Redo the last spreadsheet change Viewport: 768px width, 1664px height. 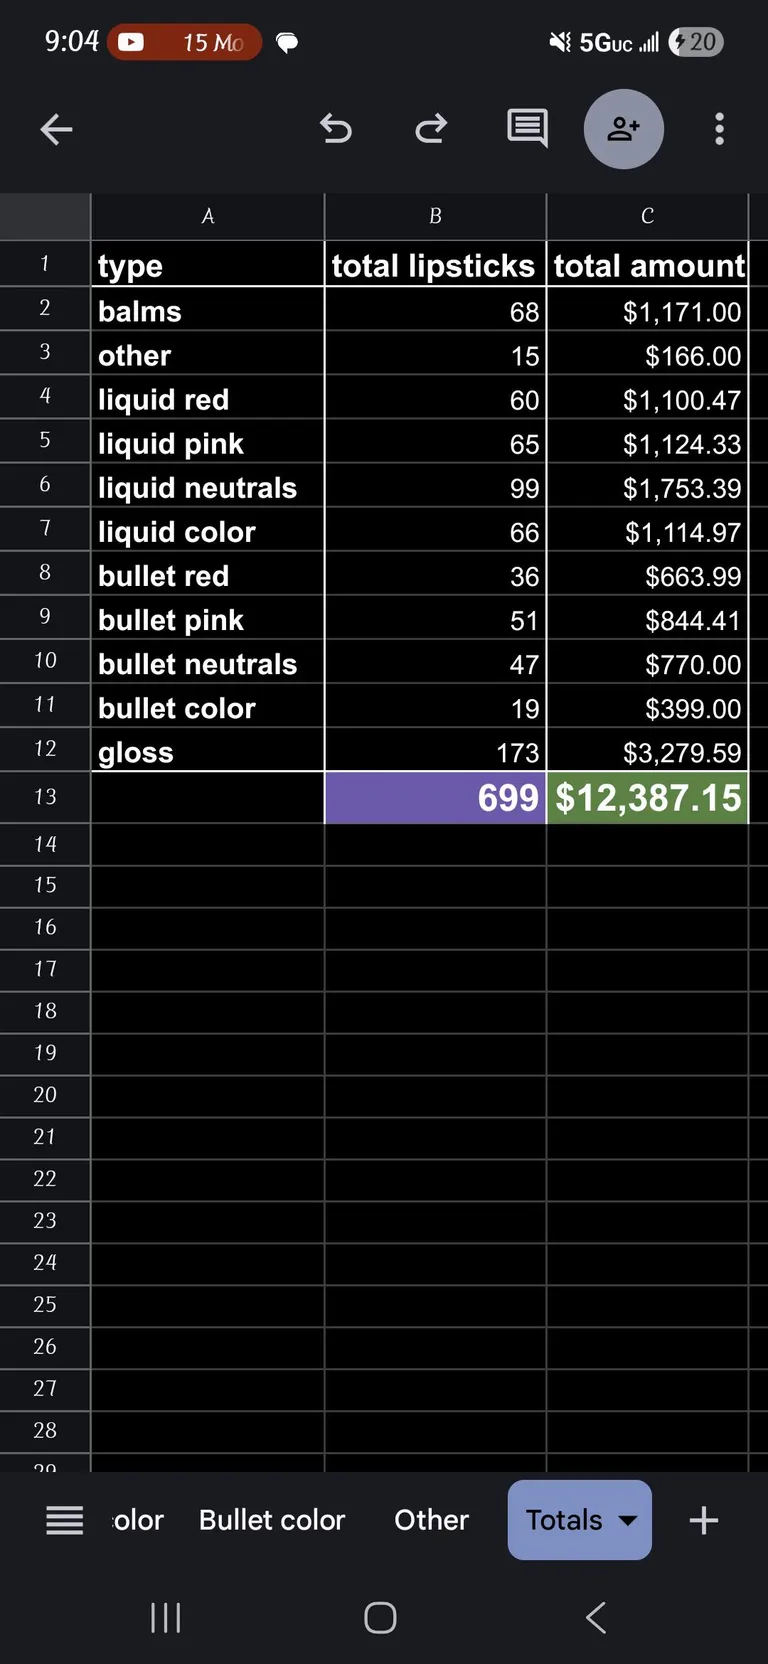[430, 129]
